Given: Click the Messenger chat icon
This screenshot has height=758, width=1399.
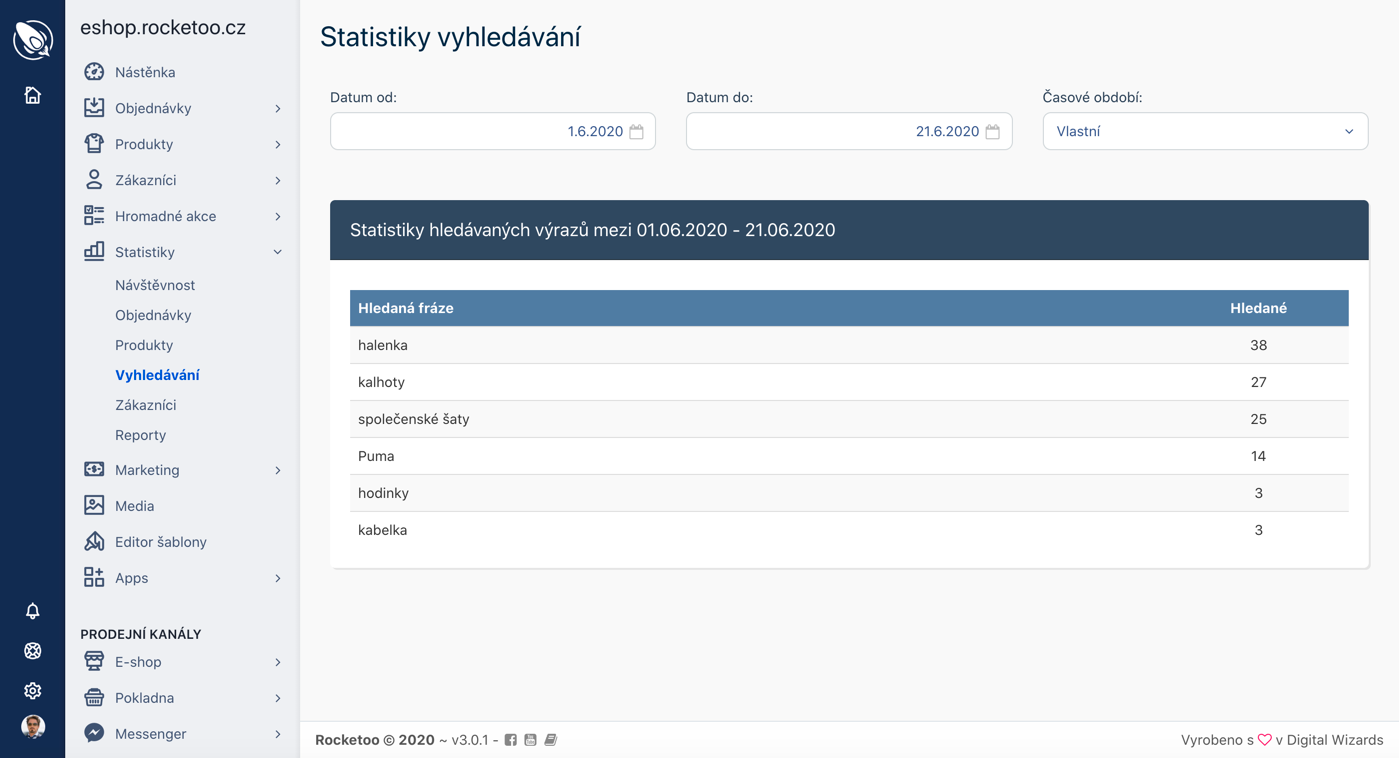Looking at the screenshot, I should 94,734.
